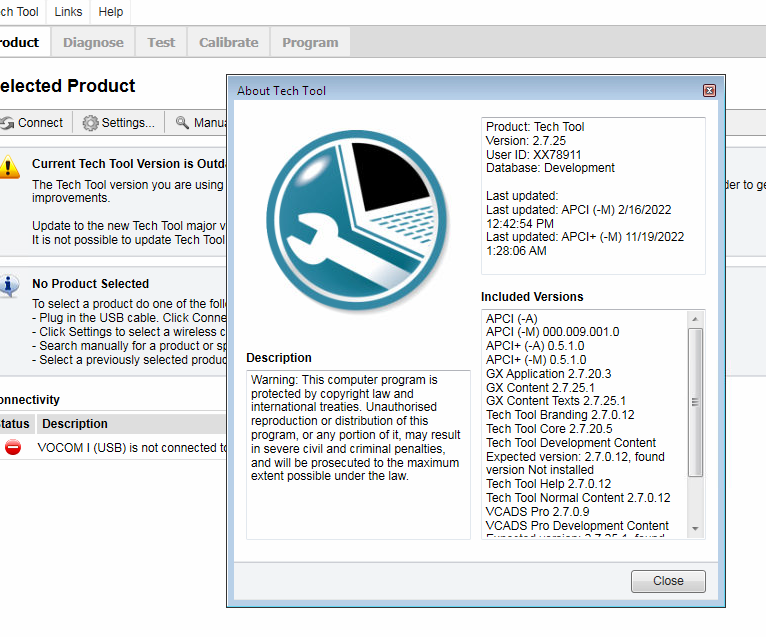The width and height of the screenshot is (766, 637).
Task: Open Settings from the toolbar
Action: coord(119,123)
